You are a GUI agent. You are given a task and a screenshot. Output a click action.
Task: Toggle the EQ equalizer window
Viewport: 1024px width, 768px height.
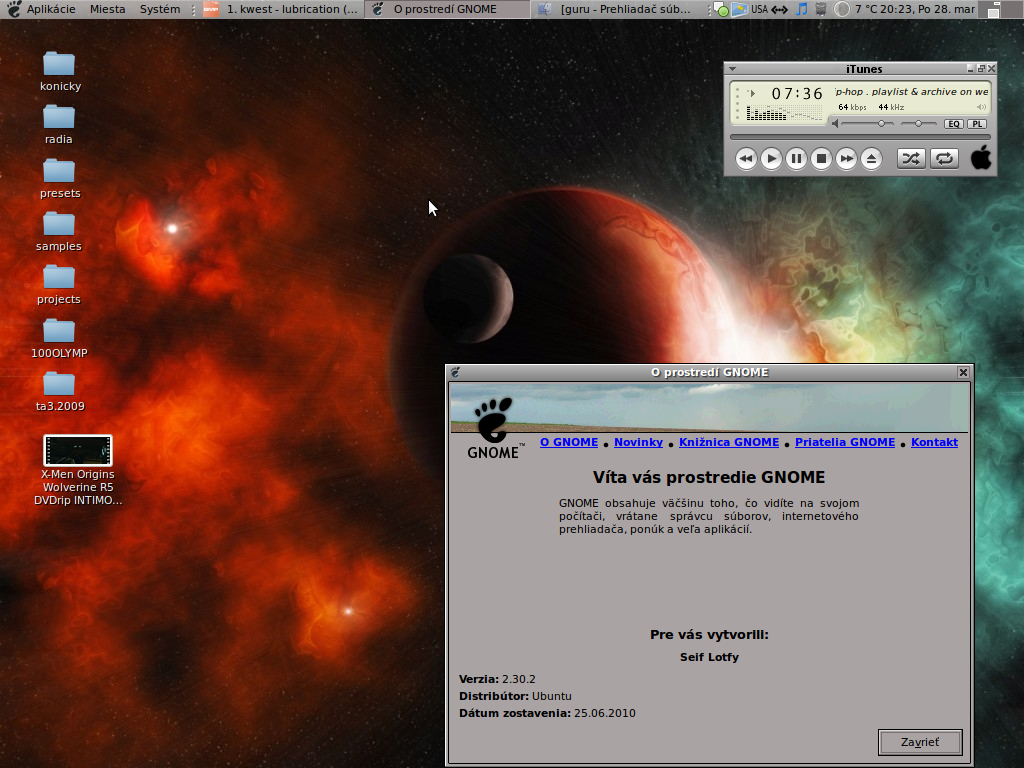pos(953,124)
